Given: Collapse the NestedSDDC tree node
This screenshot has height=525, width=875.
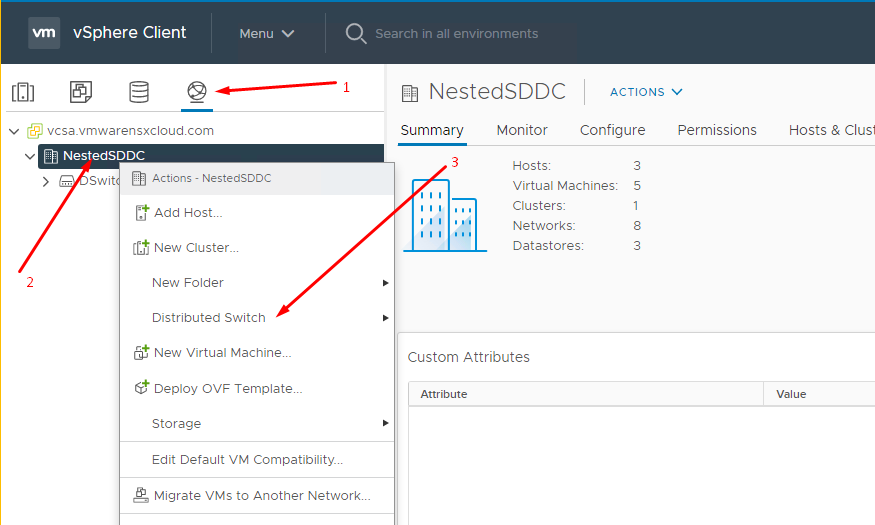Looking at the screenshot, I should (30, 156).
